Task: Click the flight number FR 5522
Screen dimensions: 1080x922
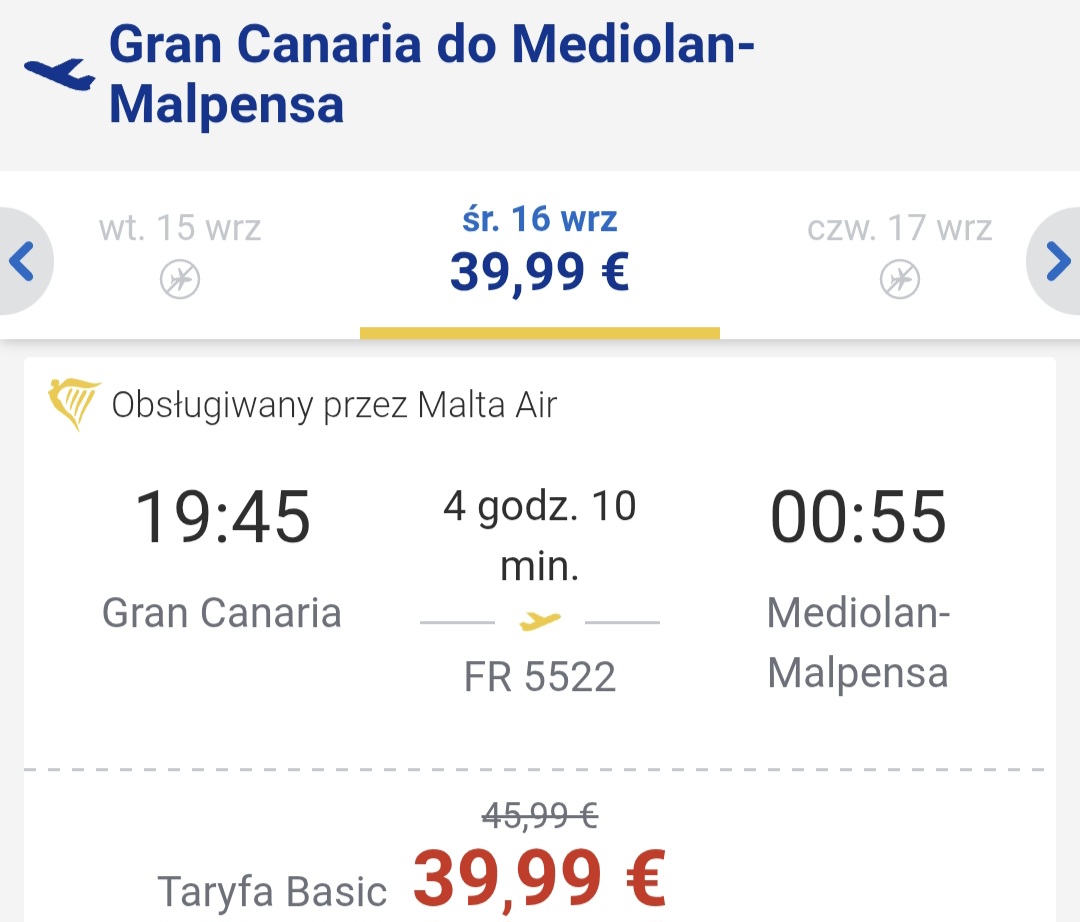Action: (x=539, y=676)
